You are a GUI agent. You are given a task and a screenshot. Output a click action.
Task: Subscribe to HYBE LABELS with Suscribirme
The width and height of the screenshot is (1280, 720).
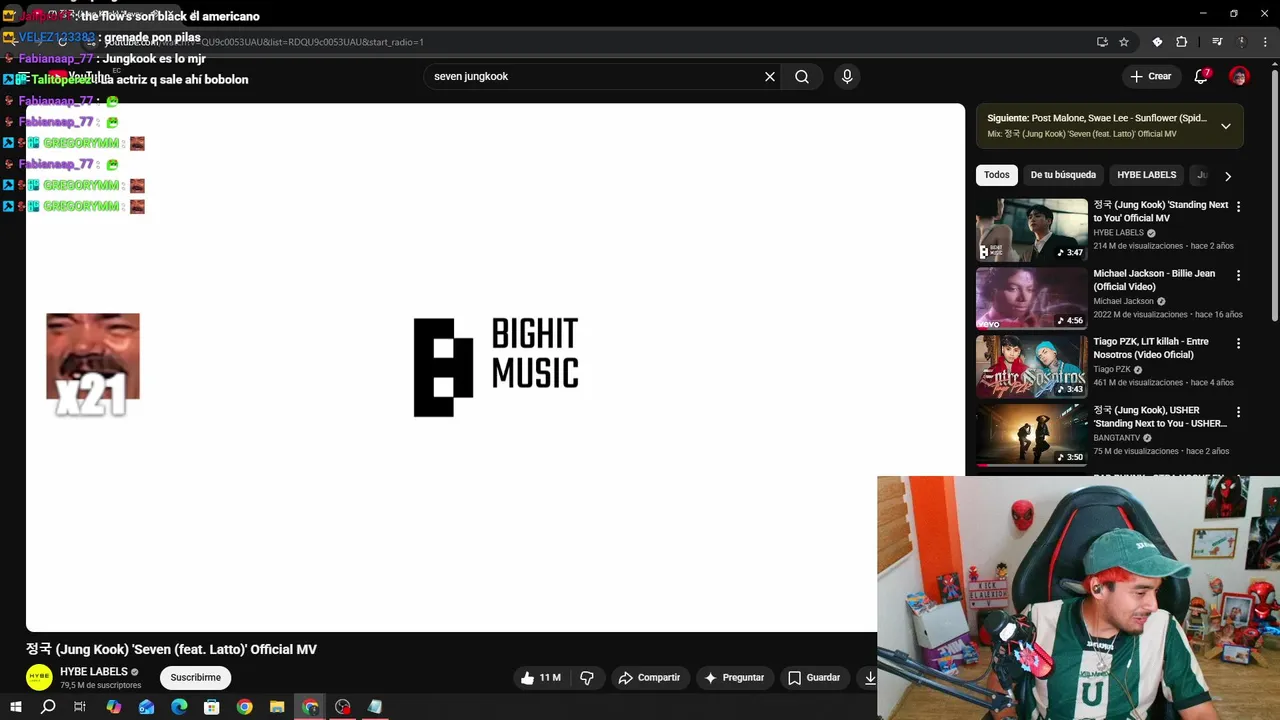click(195, 678)
